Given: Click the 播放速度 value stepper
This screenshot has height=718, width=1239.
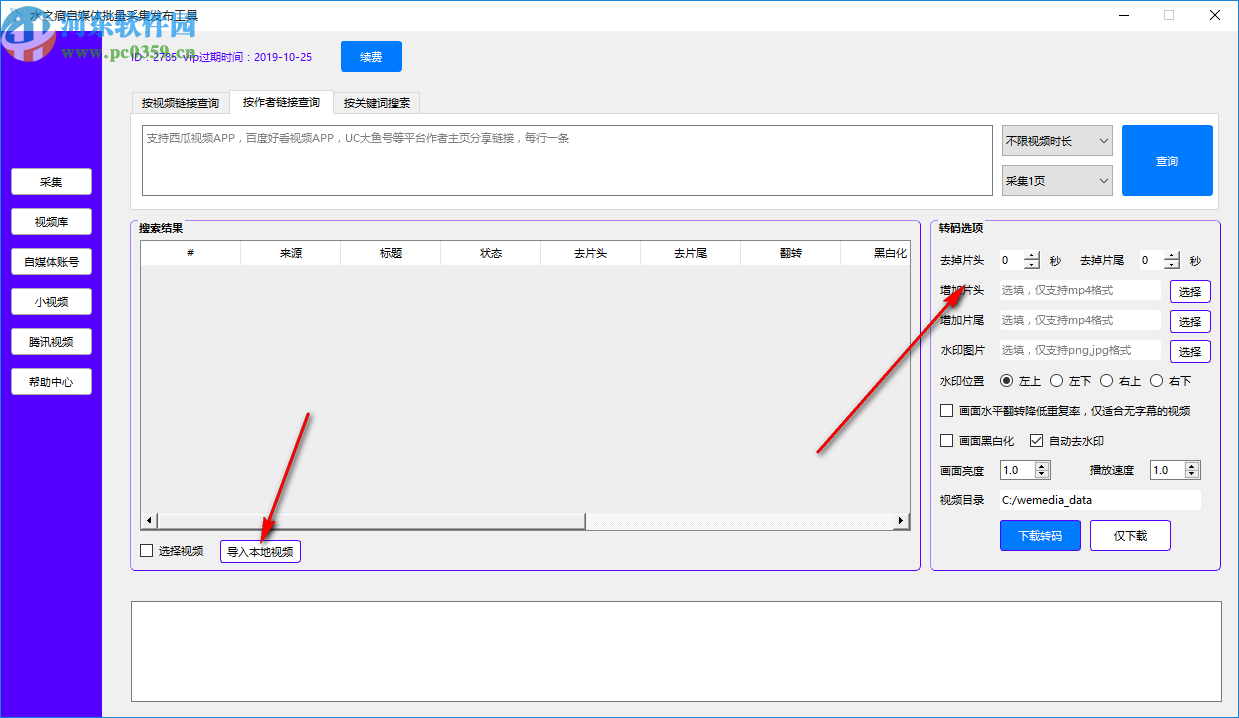Looking at the screenshot, I should point(1175,470).
